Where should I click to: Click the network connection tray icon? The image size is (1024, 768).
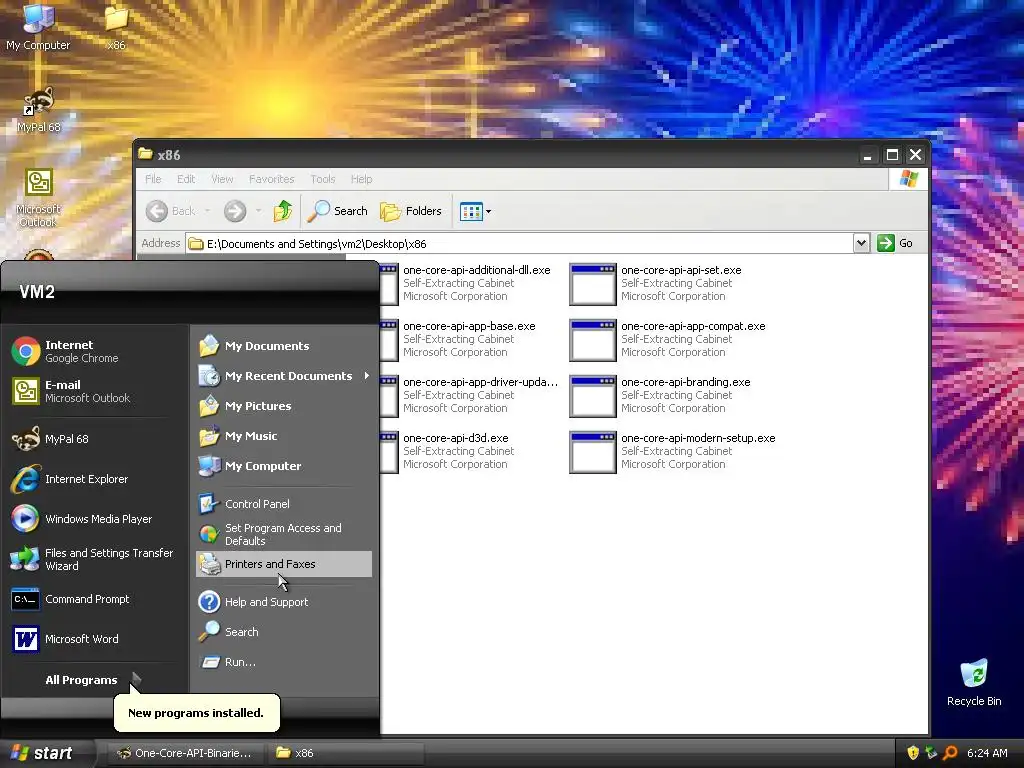coord(931,753)
